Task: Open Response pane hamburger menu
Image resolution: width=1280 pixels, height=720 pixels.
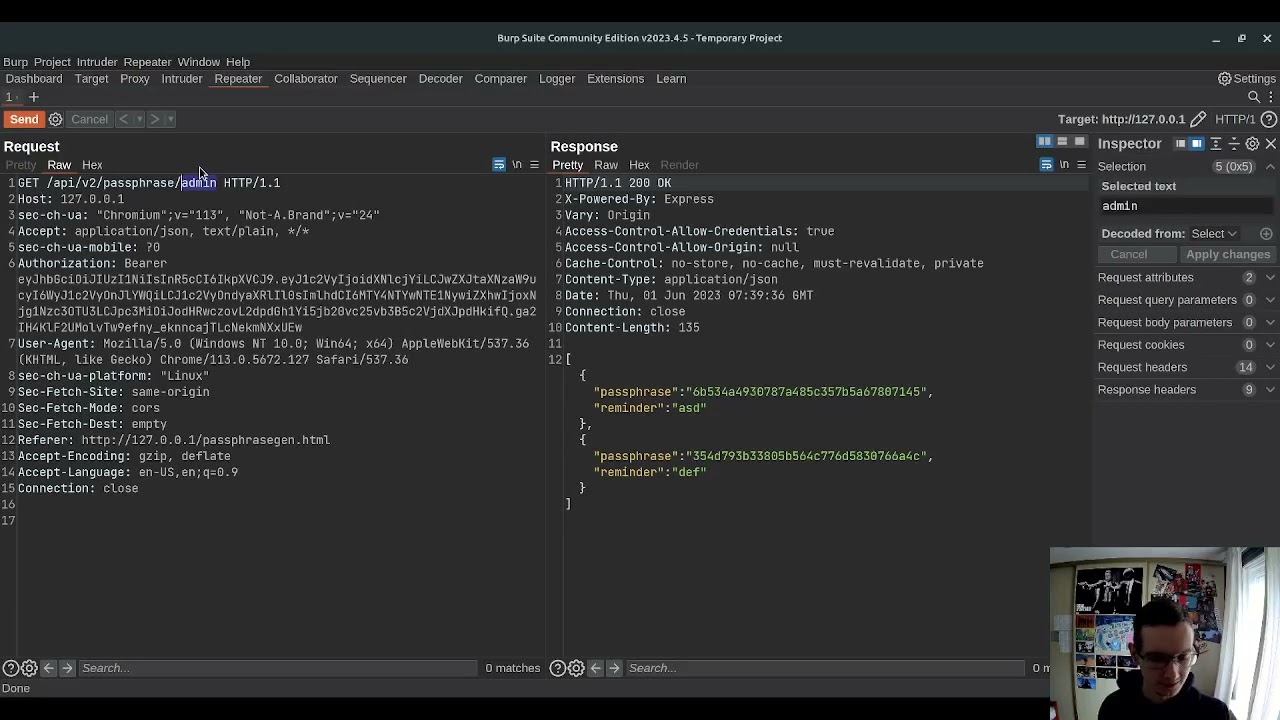Action: 1081,165
